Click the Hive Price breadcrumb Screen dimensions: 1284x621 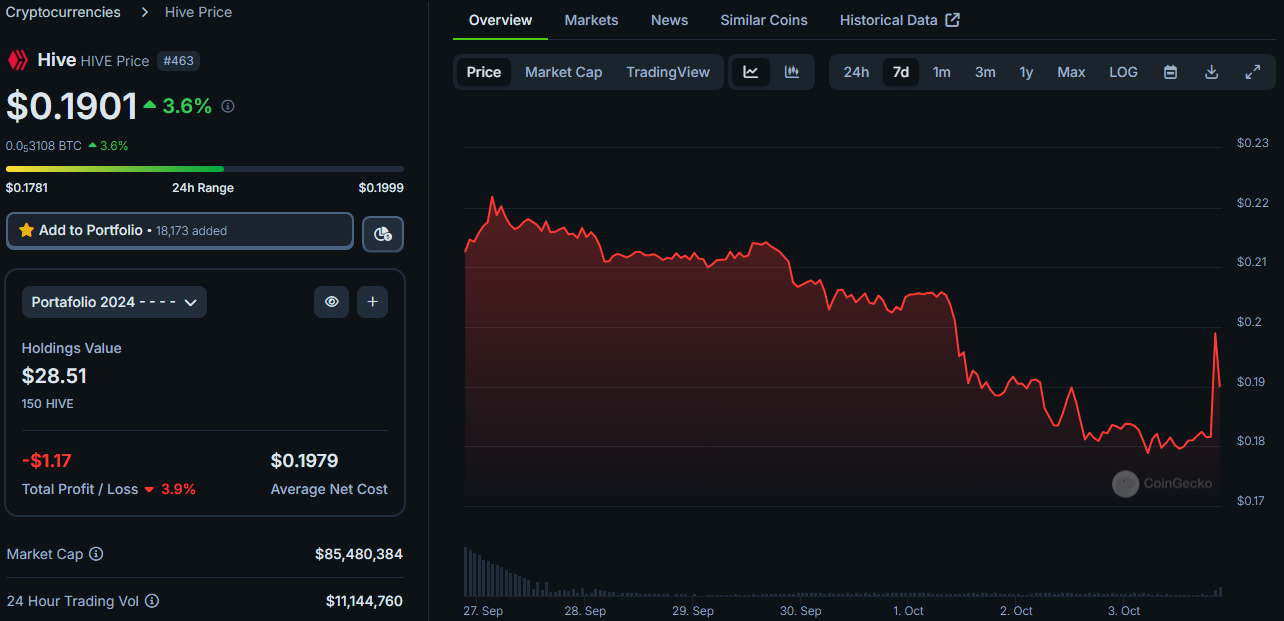coord(198,12)
